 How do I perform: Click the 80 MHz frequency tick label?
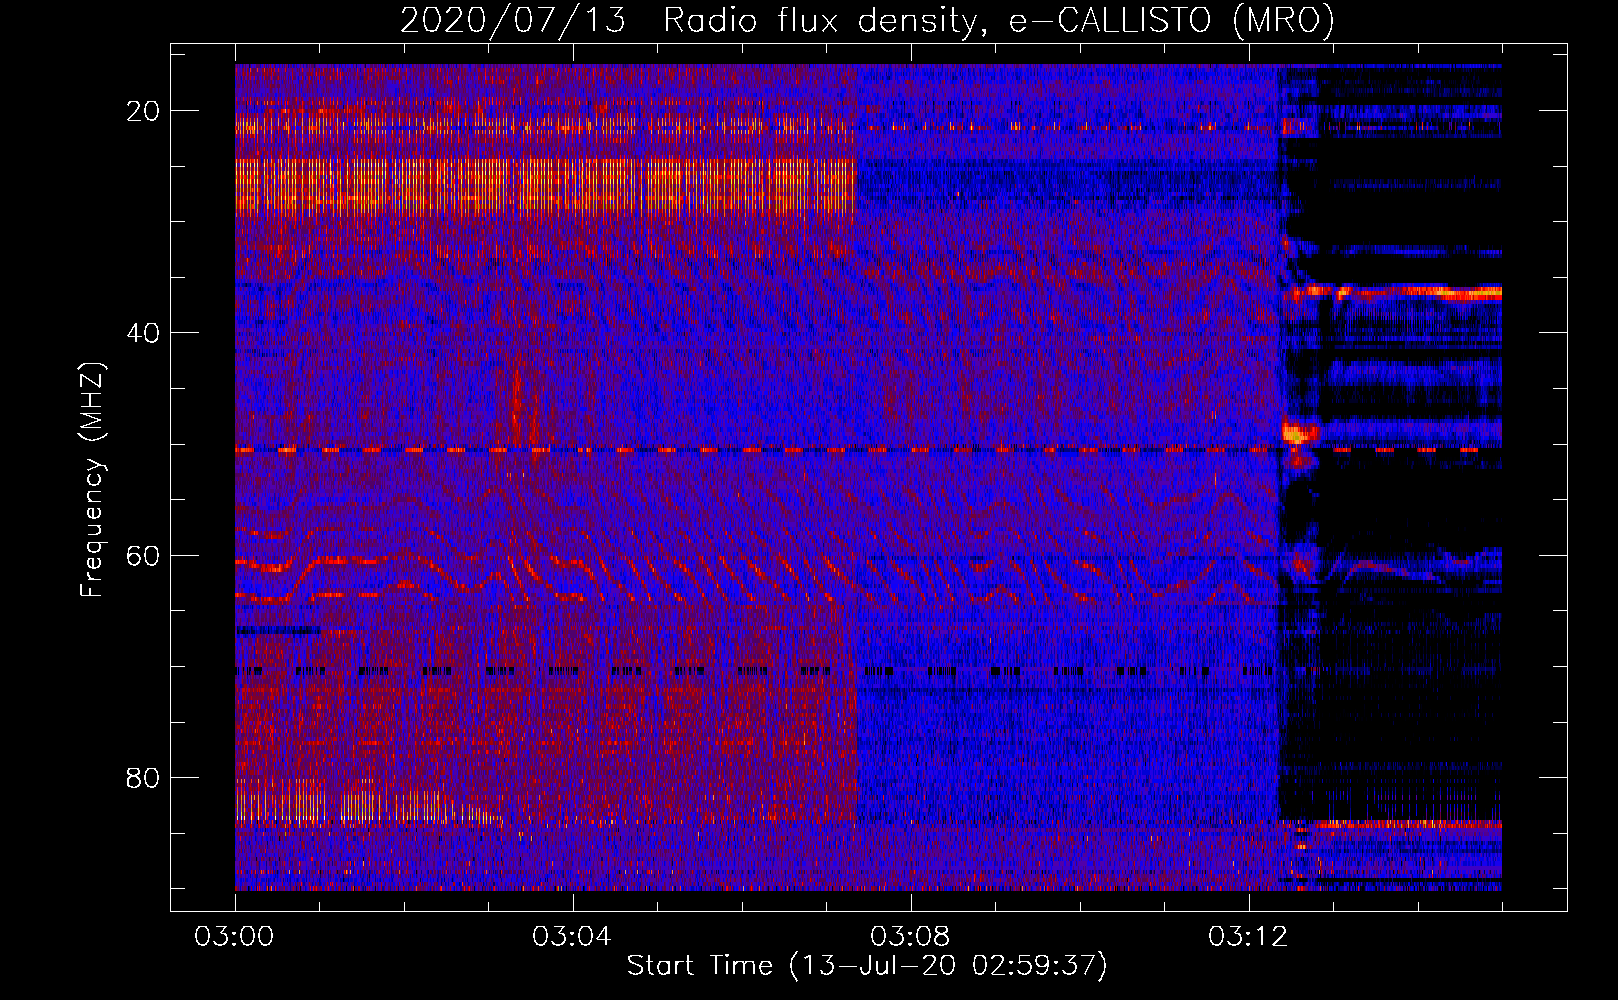[144, 777]
